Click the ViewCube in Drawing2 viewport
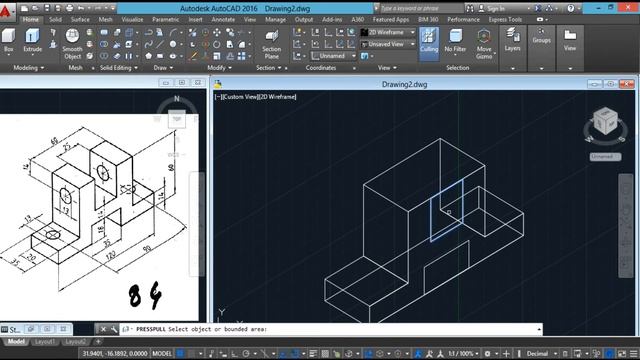This screenshot has width=640, height=360. [605, 121]
